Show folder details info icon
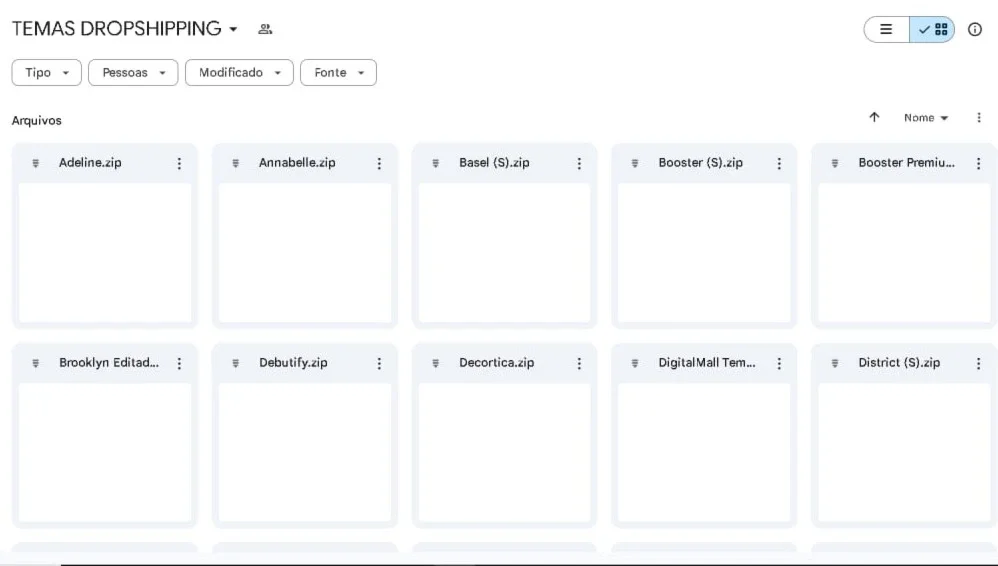The width and height of the screenshot is (998, 566). click(x=974, y=29)
